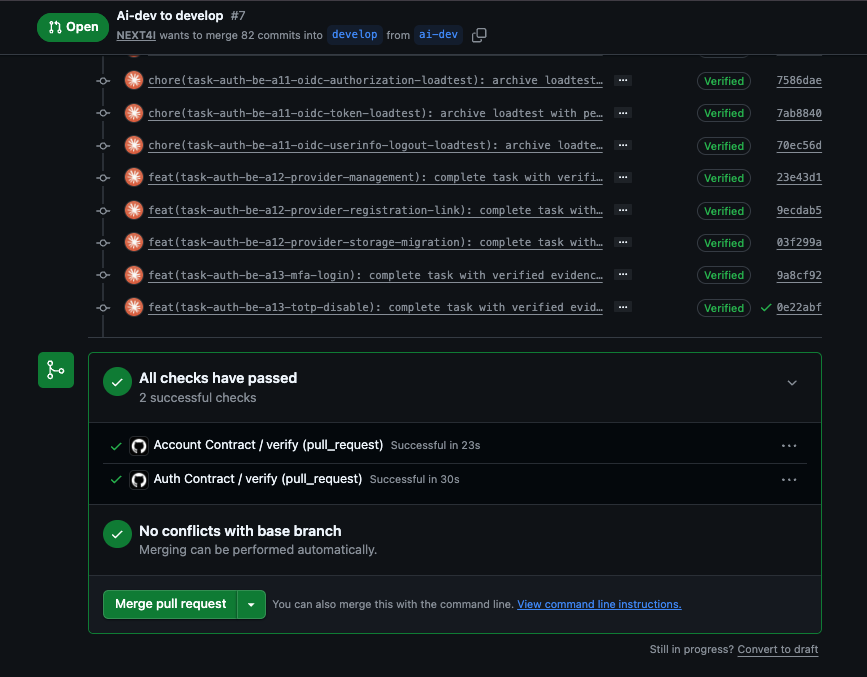Viewport: 867px width, 677px height.
Task: Open commit hash 70ec56d
Action: click(x=799, y=145)
